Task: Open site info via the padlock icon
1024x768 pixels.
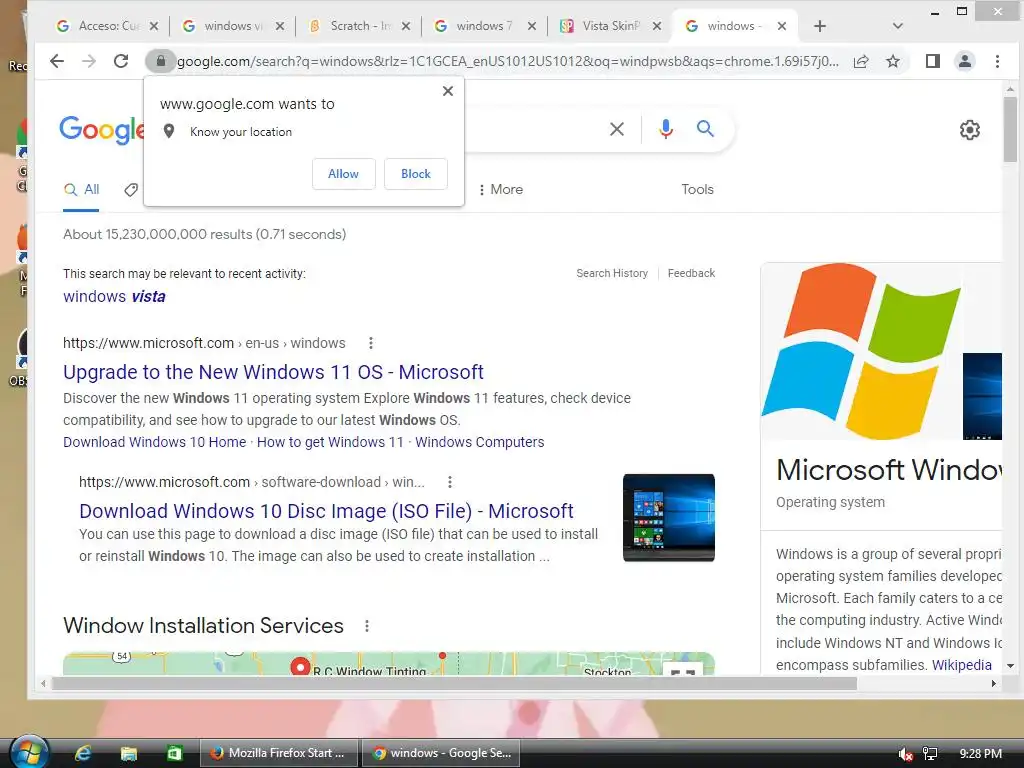Action: (x=160, y=61)
